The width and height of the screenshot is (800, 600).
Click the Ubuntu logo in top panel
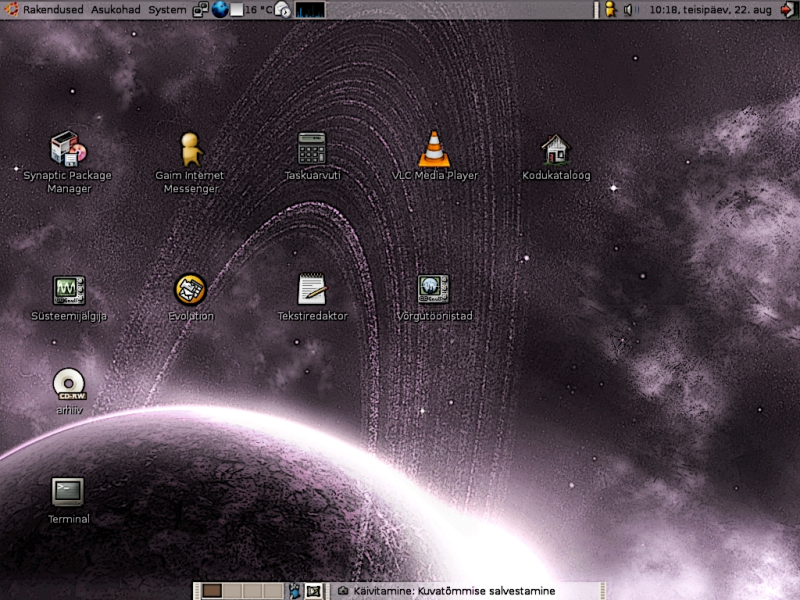point(11,9)
